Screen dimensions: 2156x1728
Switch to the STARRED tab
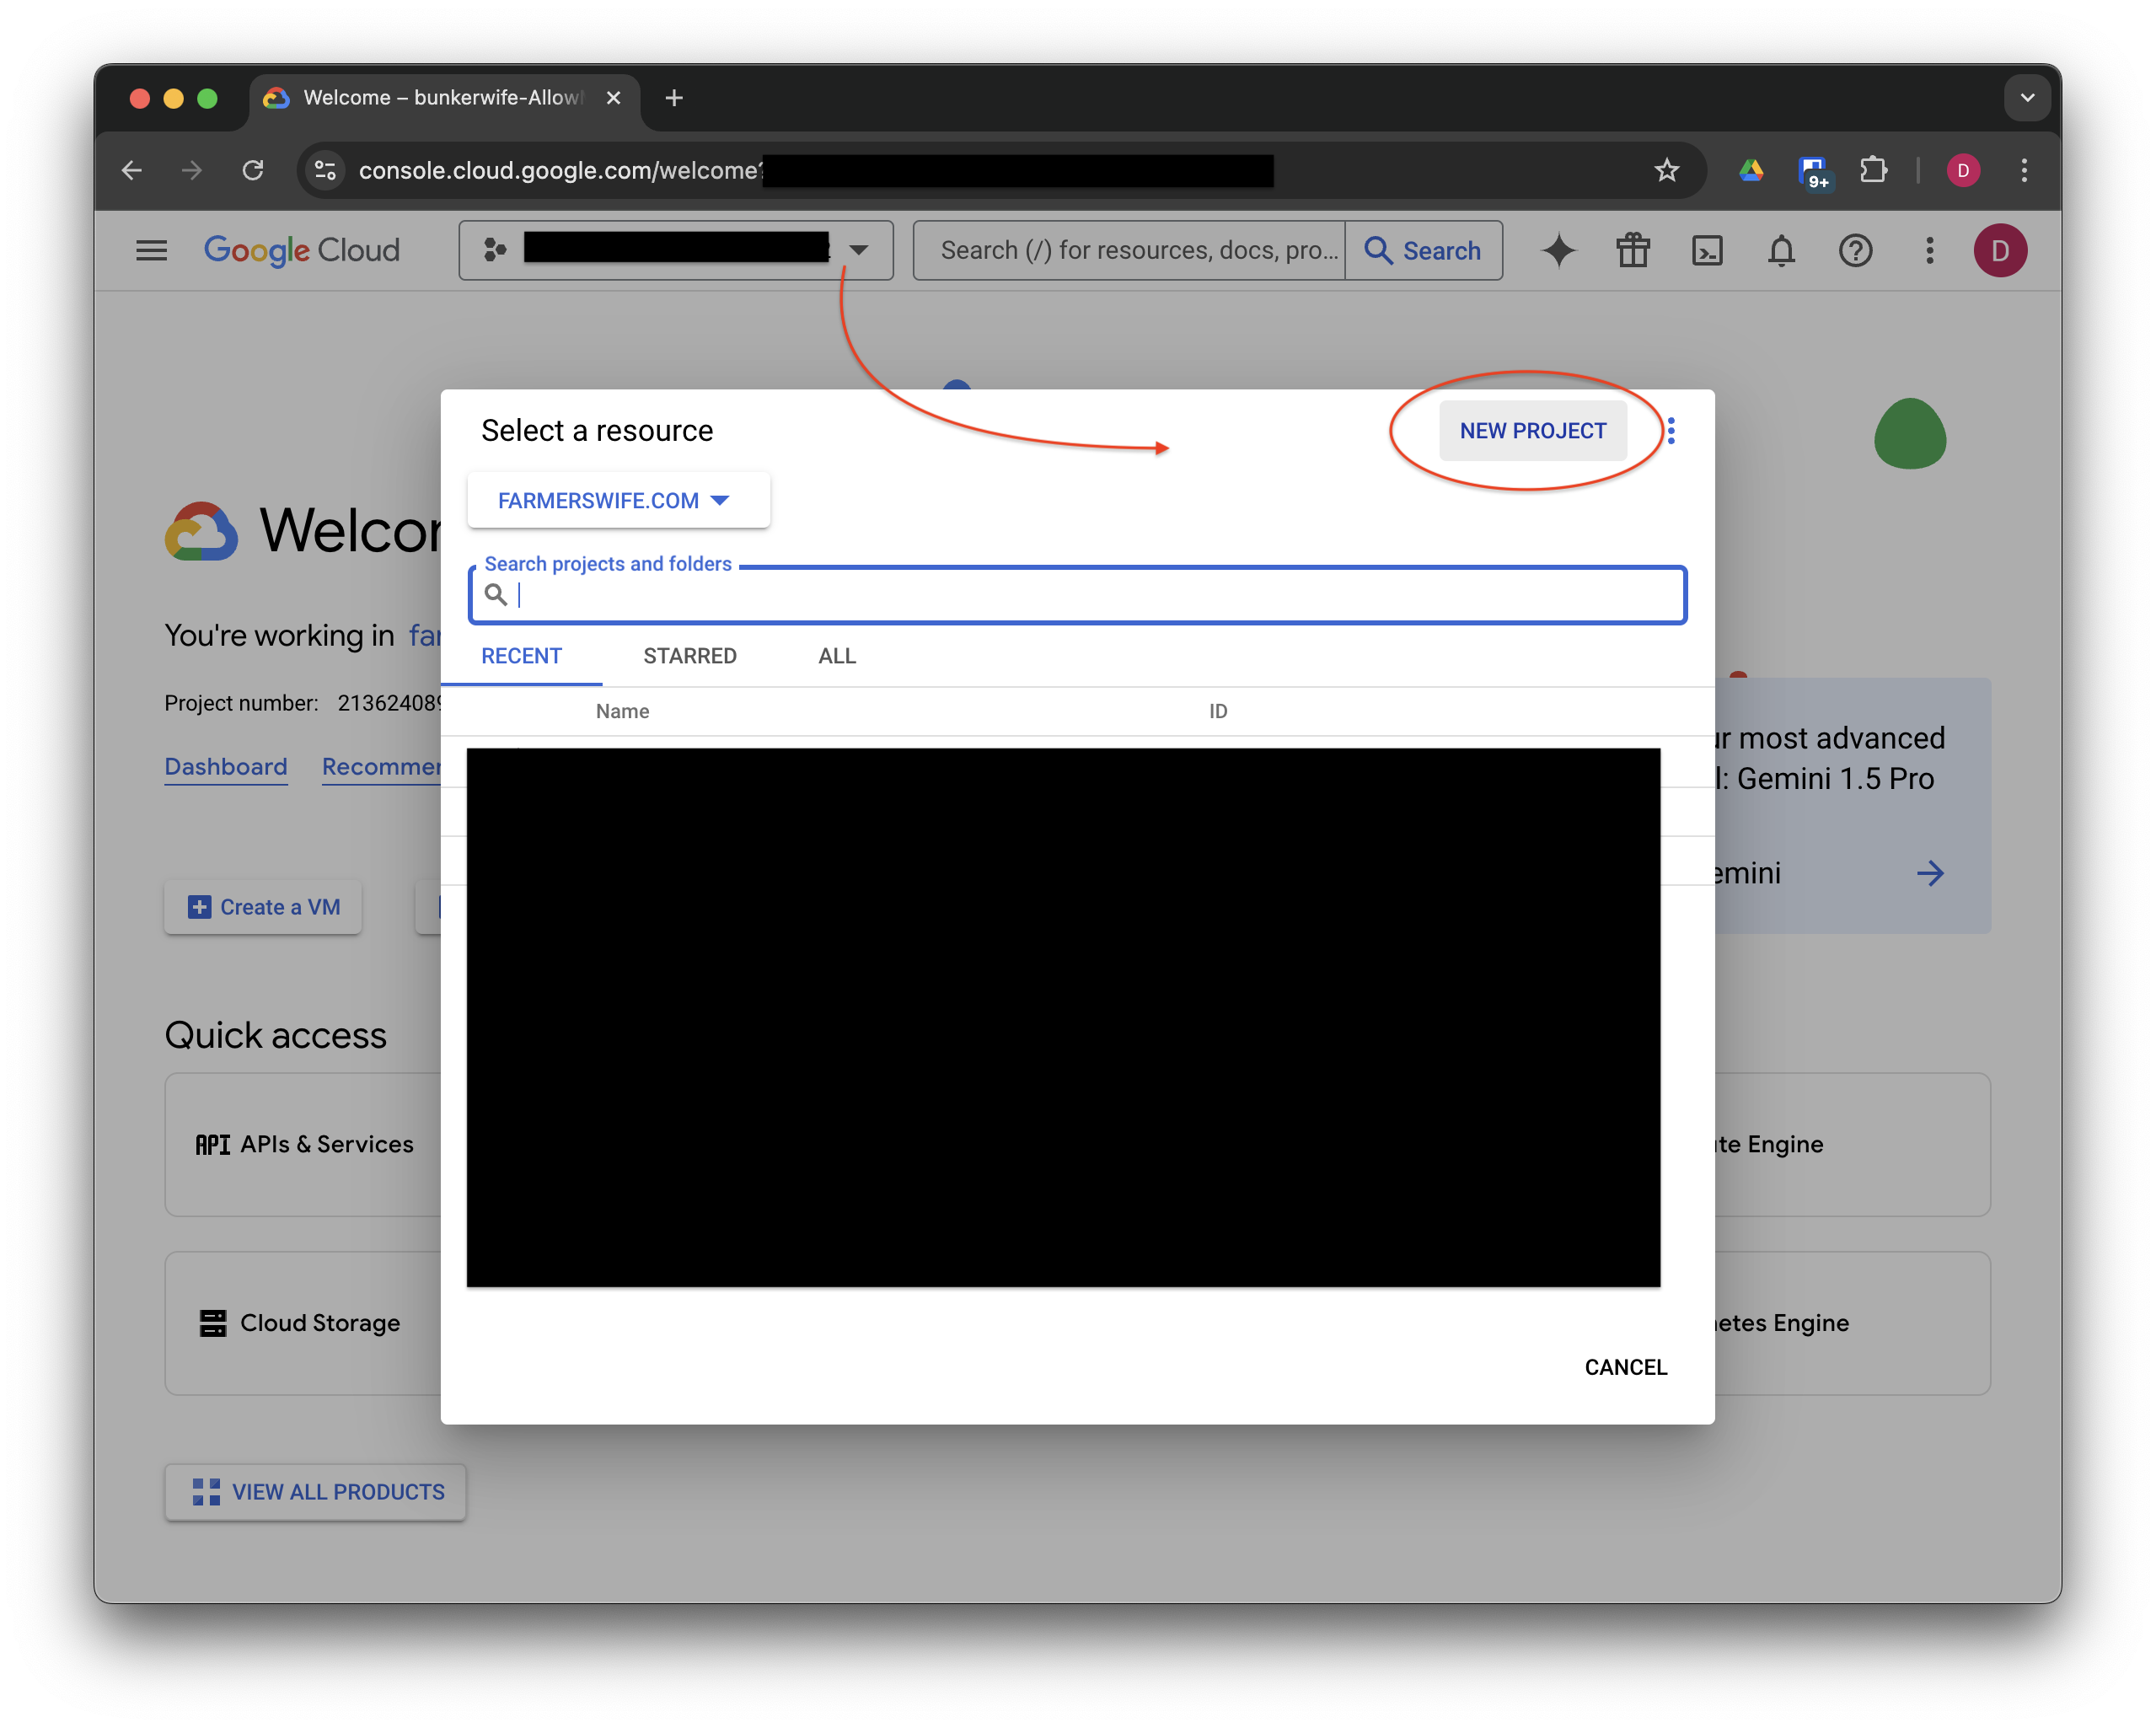(689, 656)
